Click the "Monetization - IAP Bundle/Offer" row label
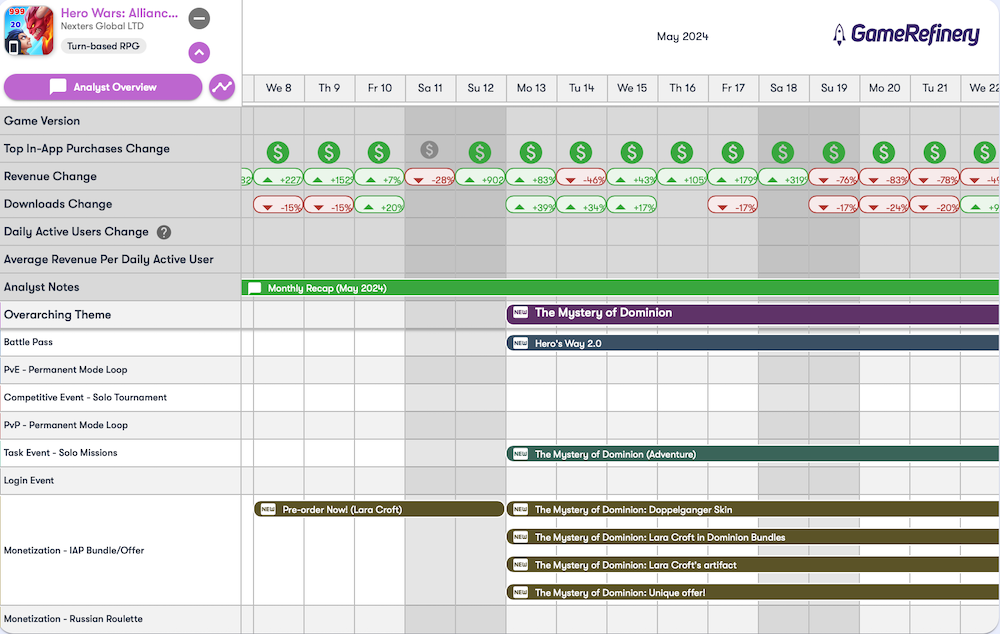The height and width of the screenshot is (634, 1000). [x=74, y=550]
